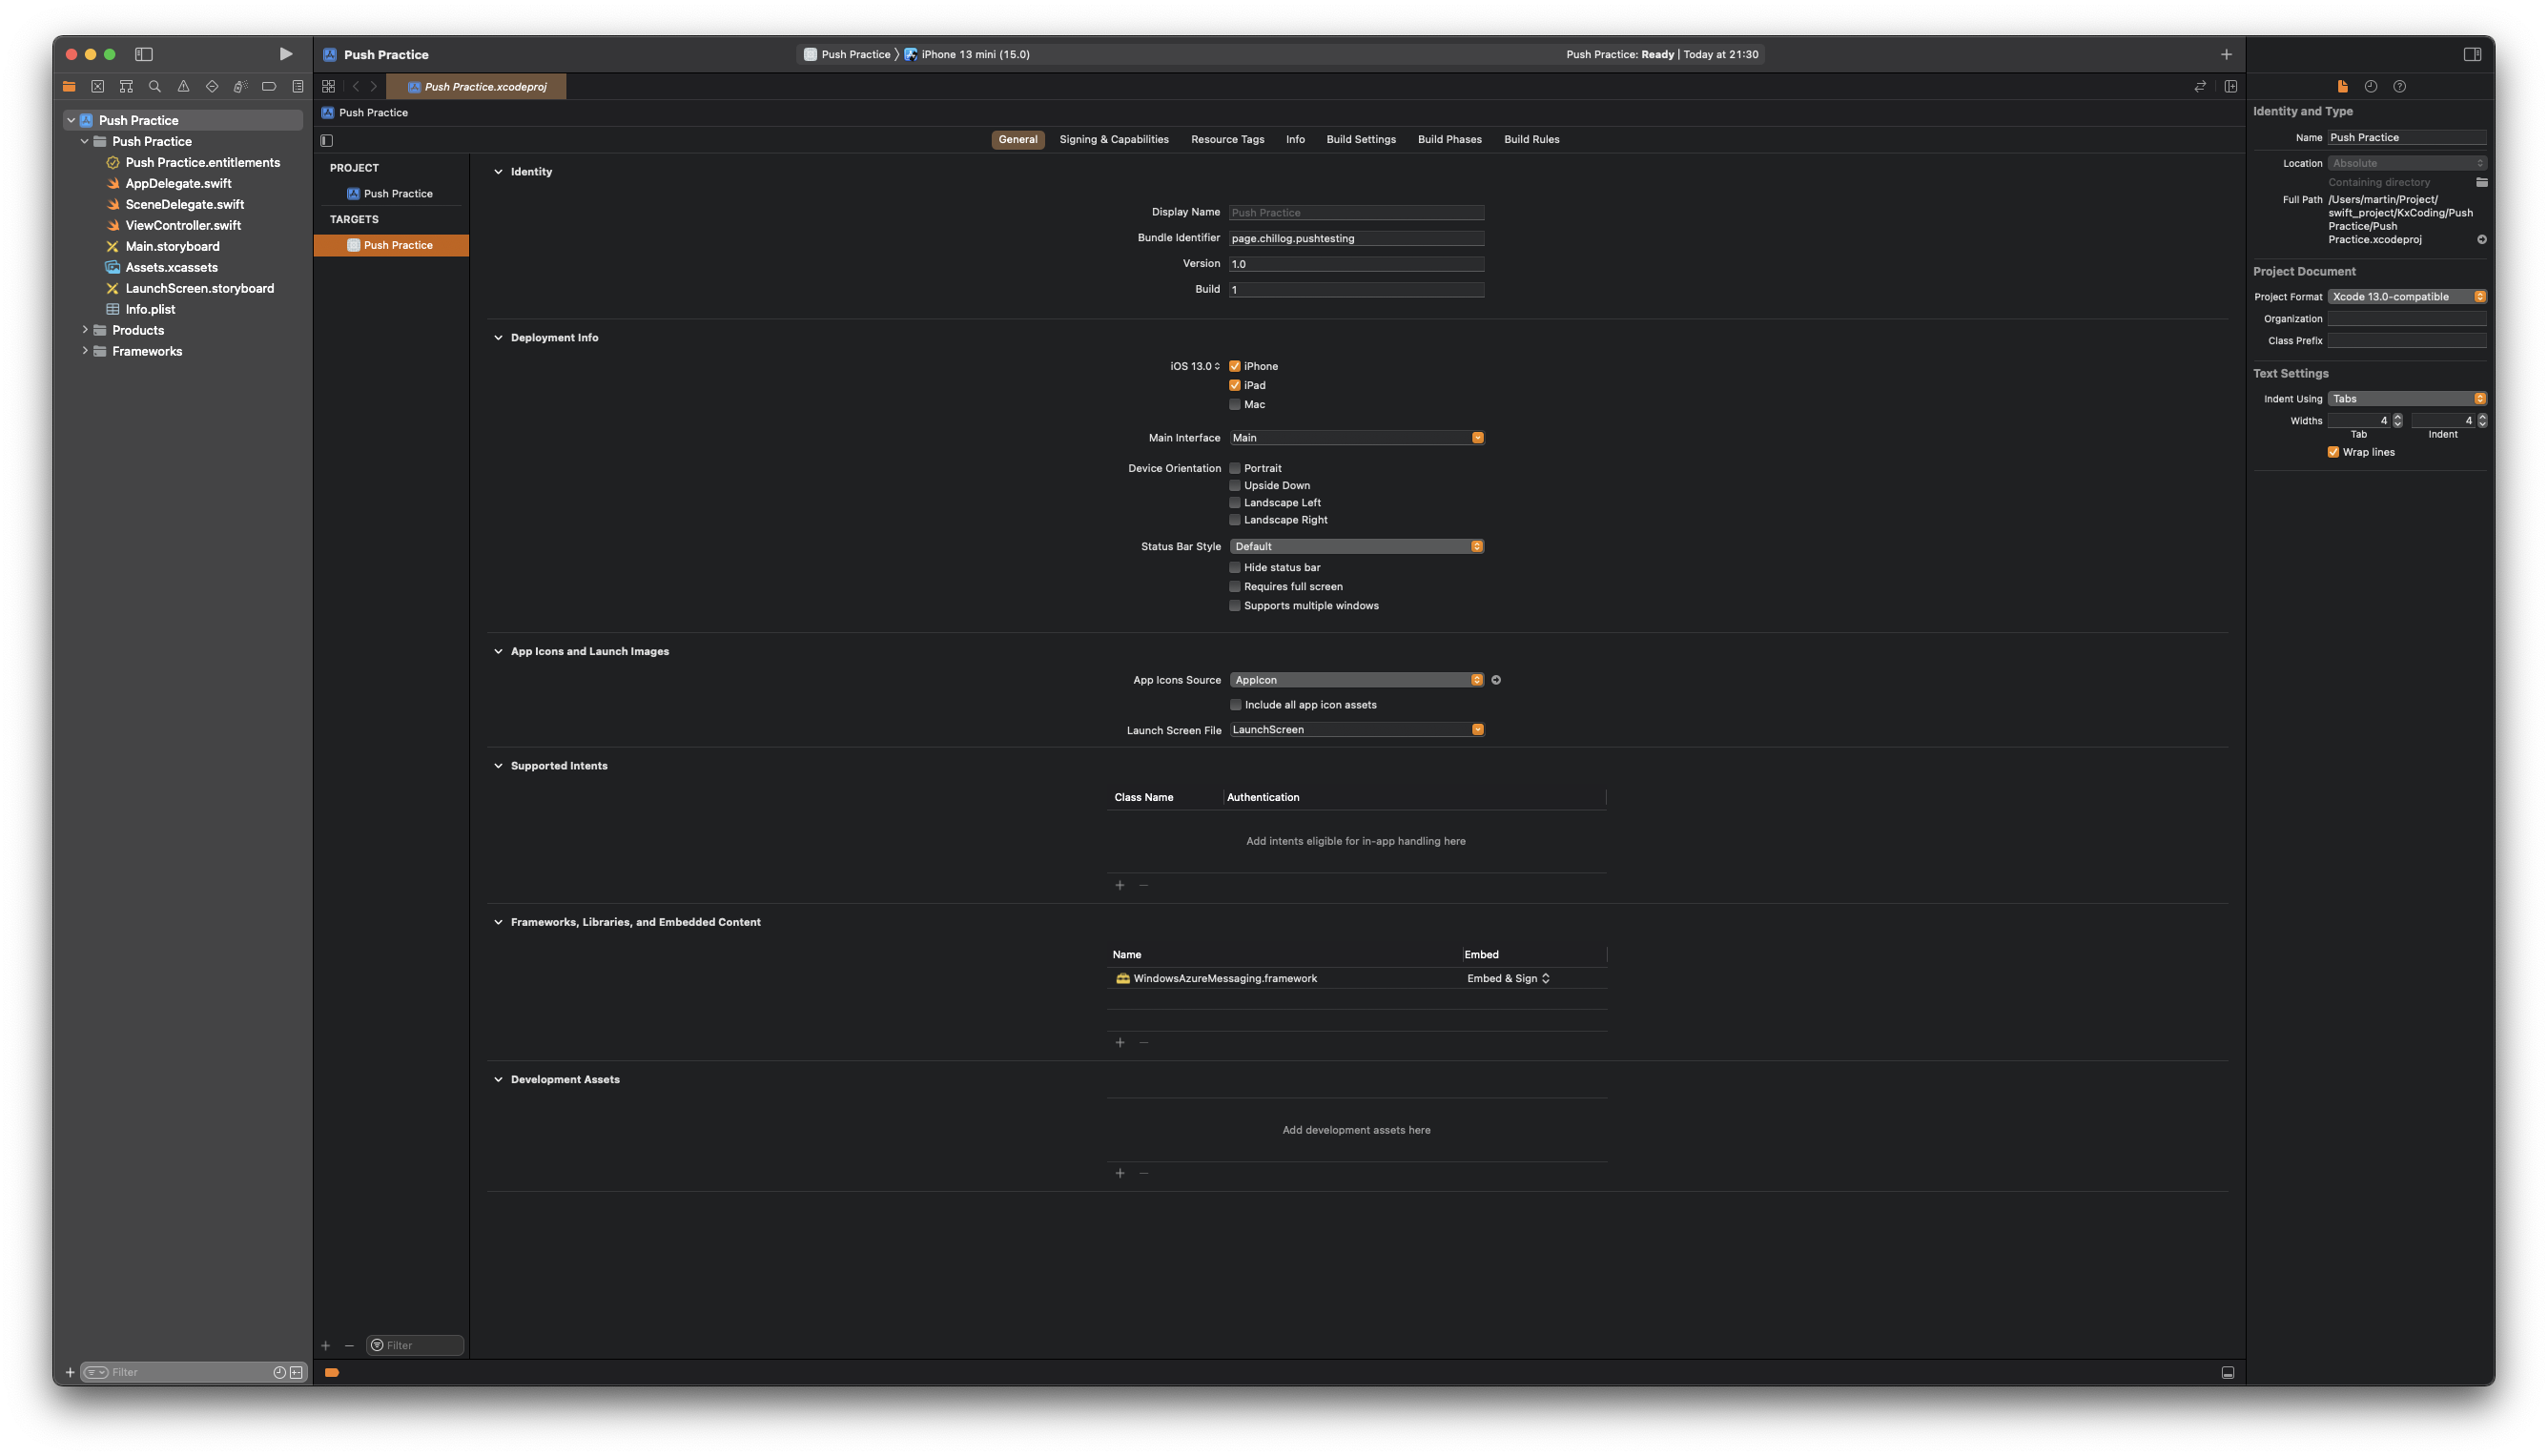Uncheck the iPad deployment checkbox
The width and height of the screenshot is (2548, 1456).
[1235, 385]
